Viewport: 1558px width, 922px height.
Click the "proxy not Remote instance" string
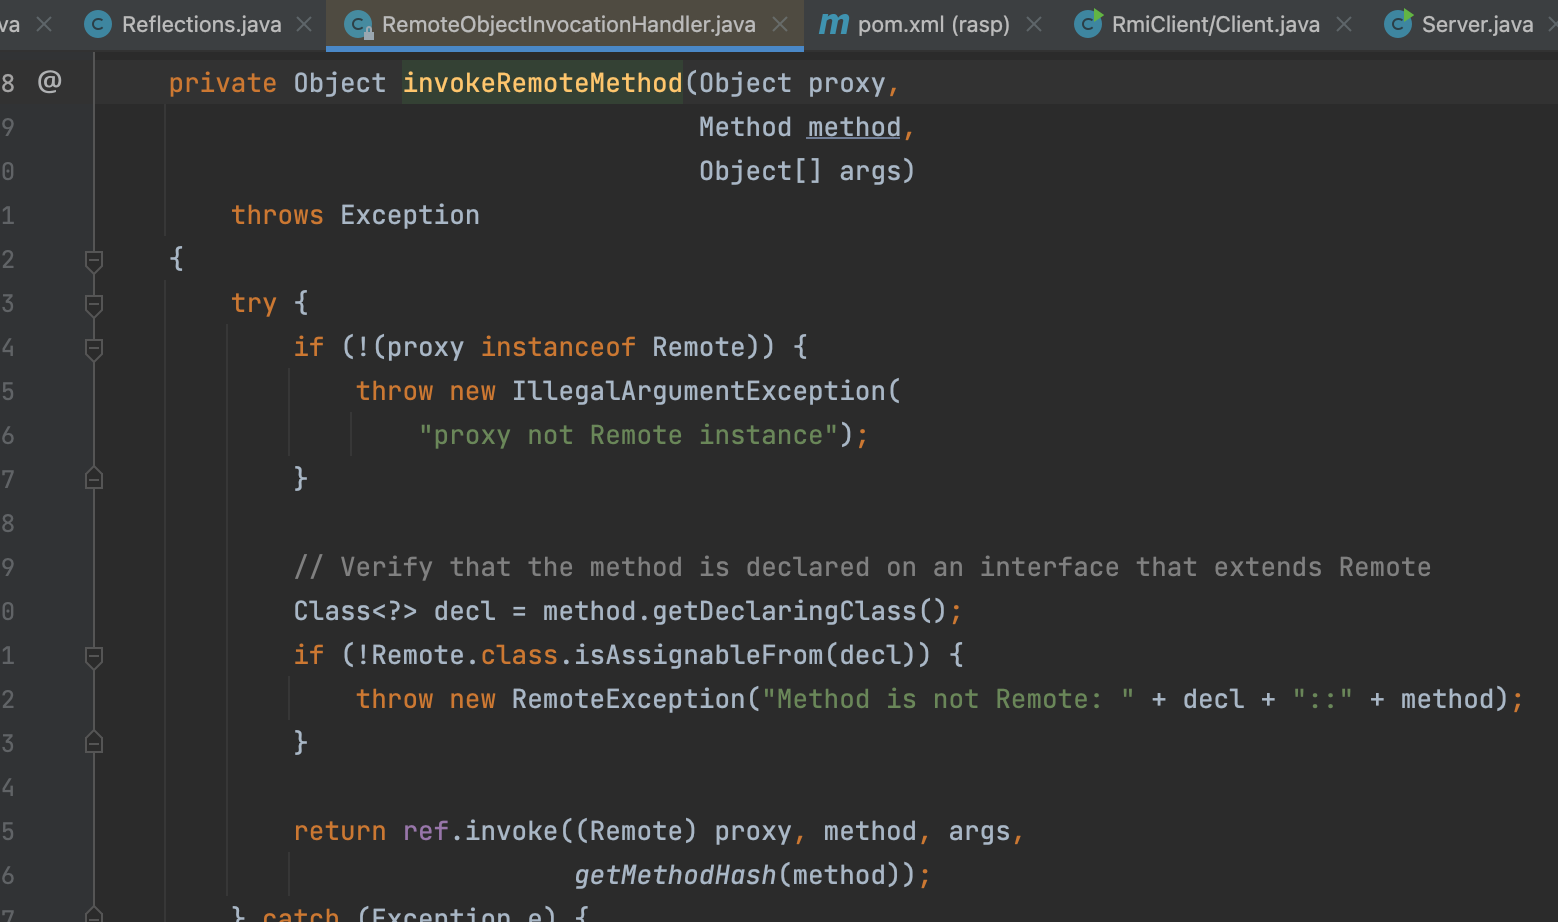pos(628,435)
